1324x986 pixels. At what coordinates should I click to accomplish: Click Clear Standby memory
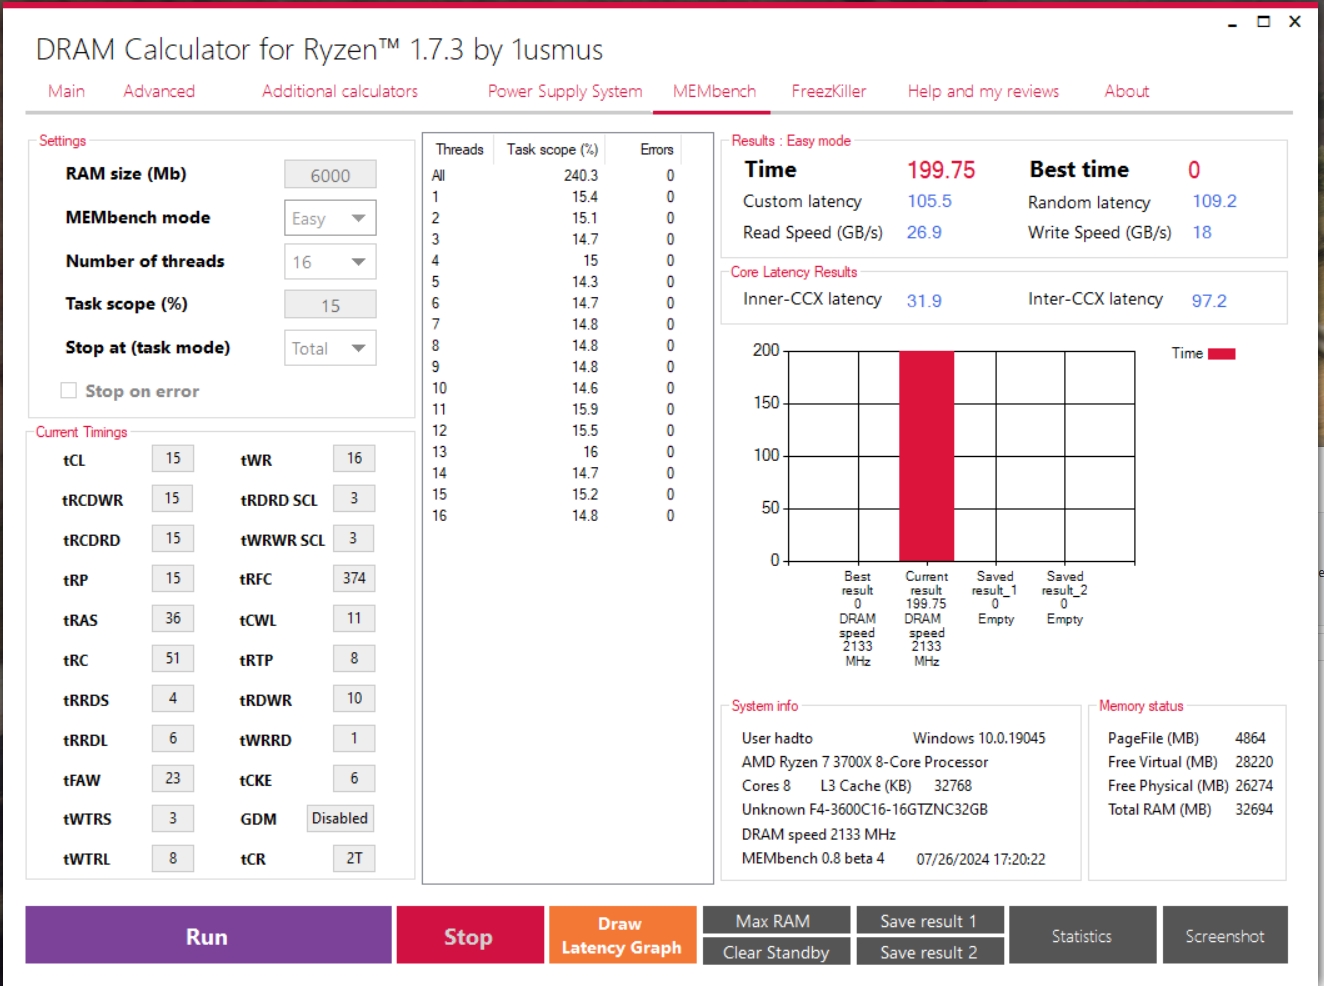(777, 952)
